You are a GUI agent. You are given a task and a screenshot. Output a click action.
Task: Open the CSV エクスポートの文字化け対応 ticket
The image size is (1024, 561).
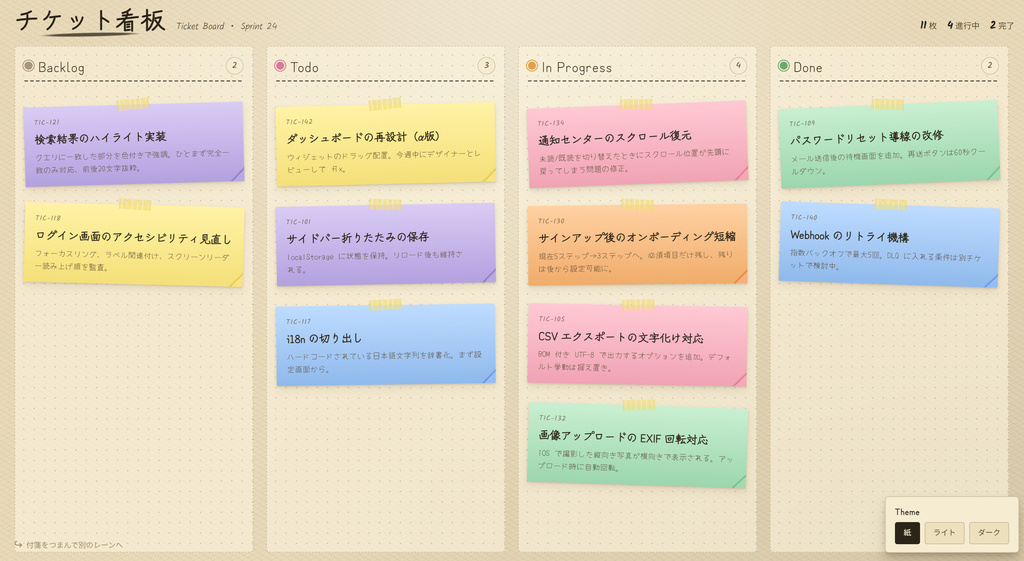coord(637,345)
